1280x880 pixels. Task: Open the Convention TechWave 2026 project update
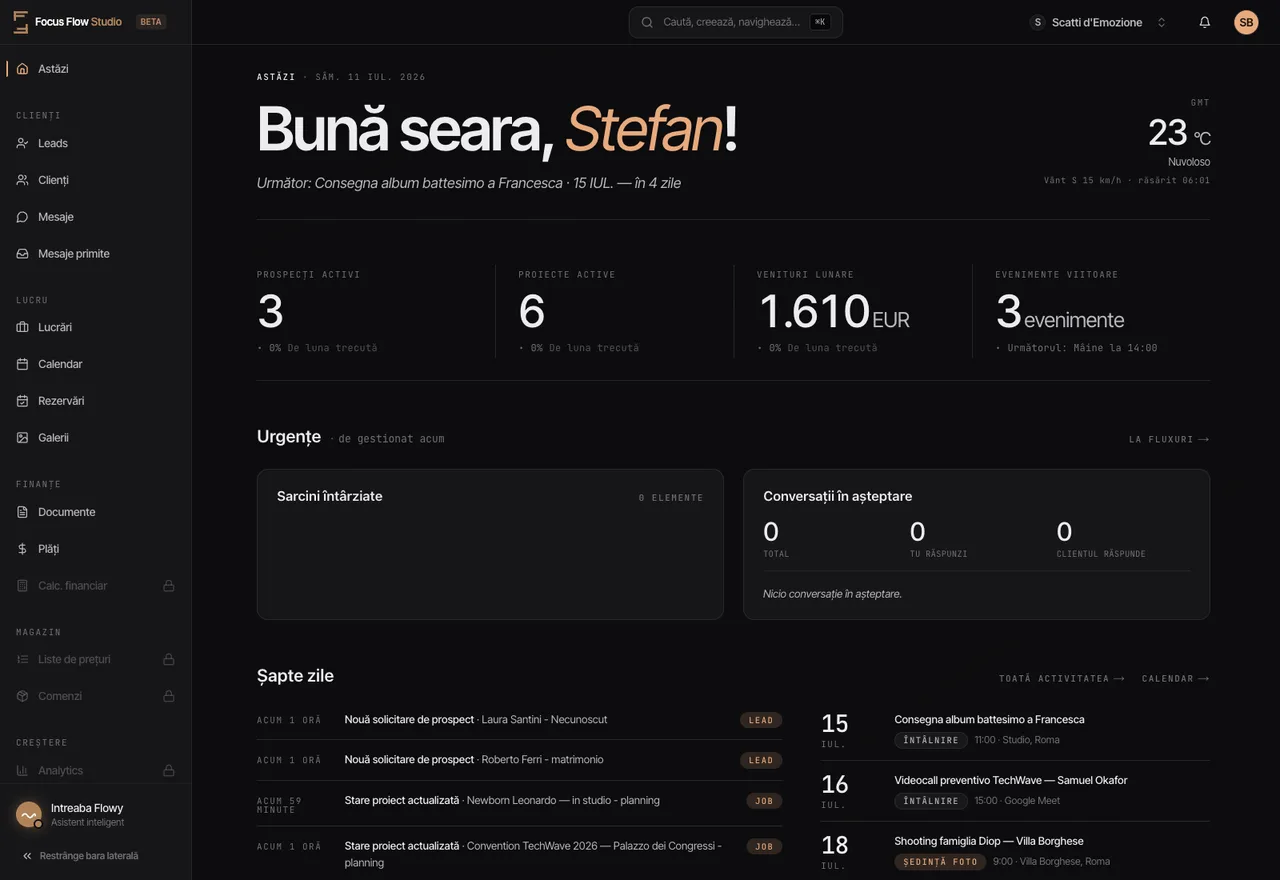tap(519, 854)
